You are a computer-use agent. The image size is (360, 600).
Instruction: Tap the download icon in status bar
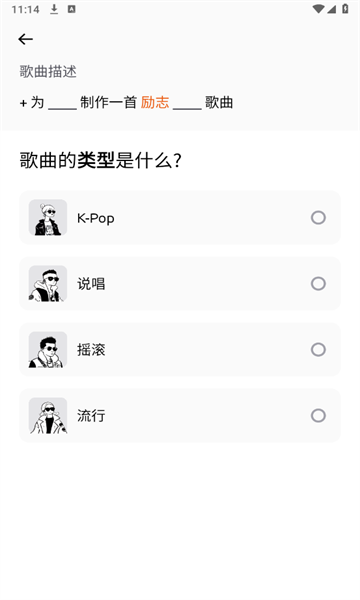pos(54,9)
